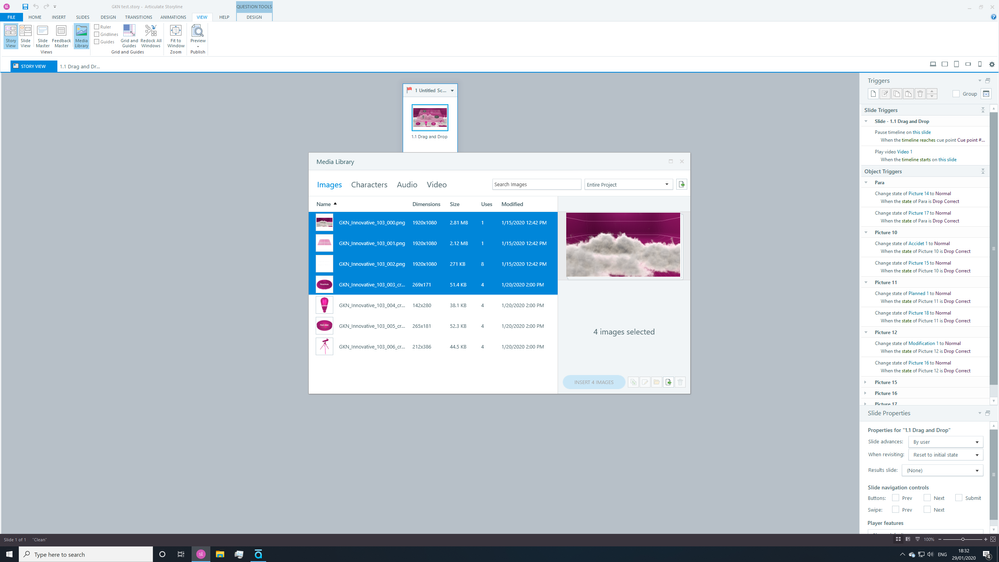Switch to the Characters tab in Media Library

point(369,185)
